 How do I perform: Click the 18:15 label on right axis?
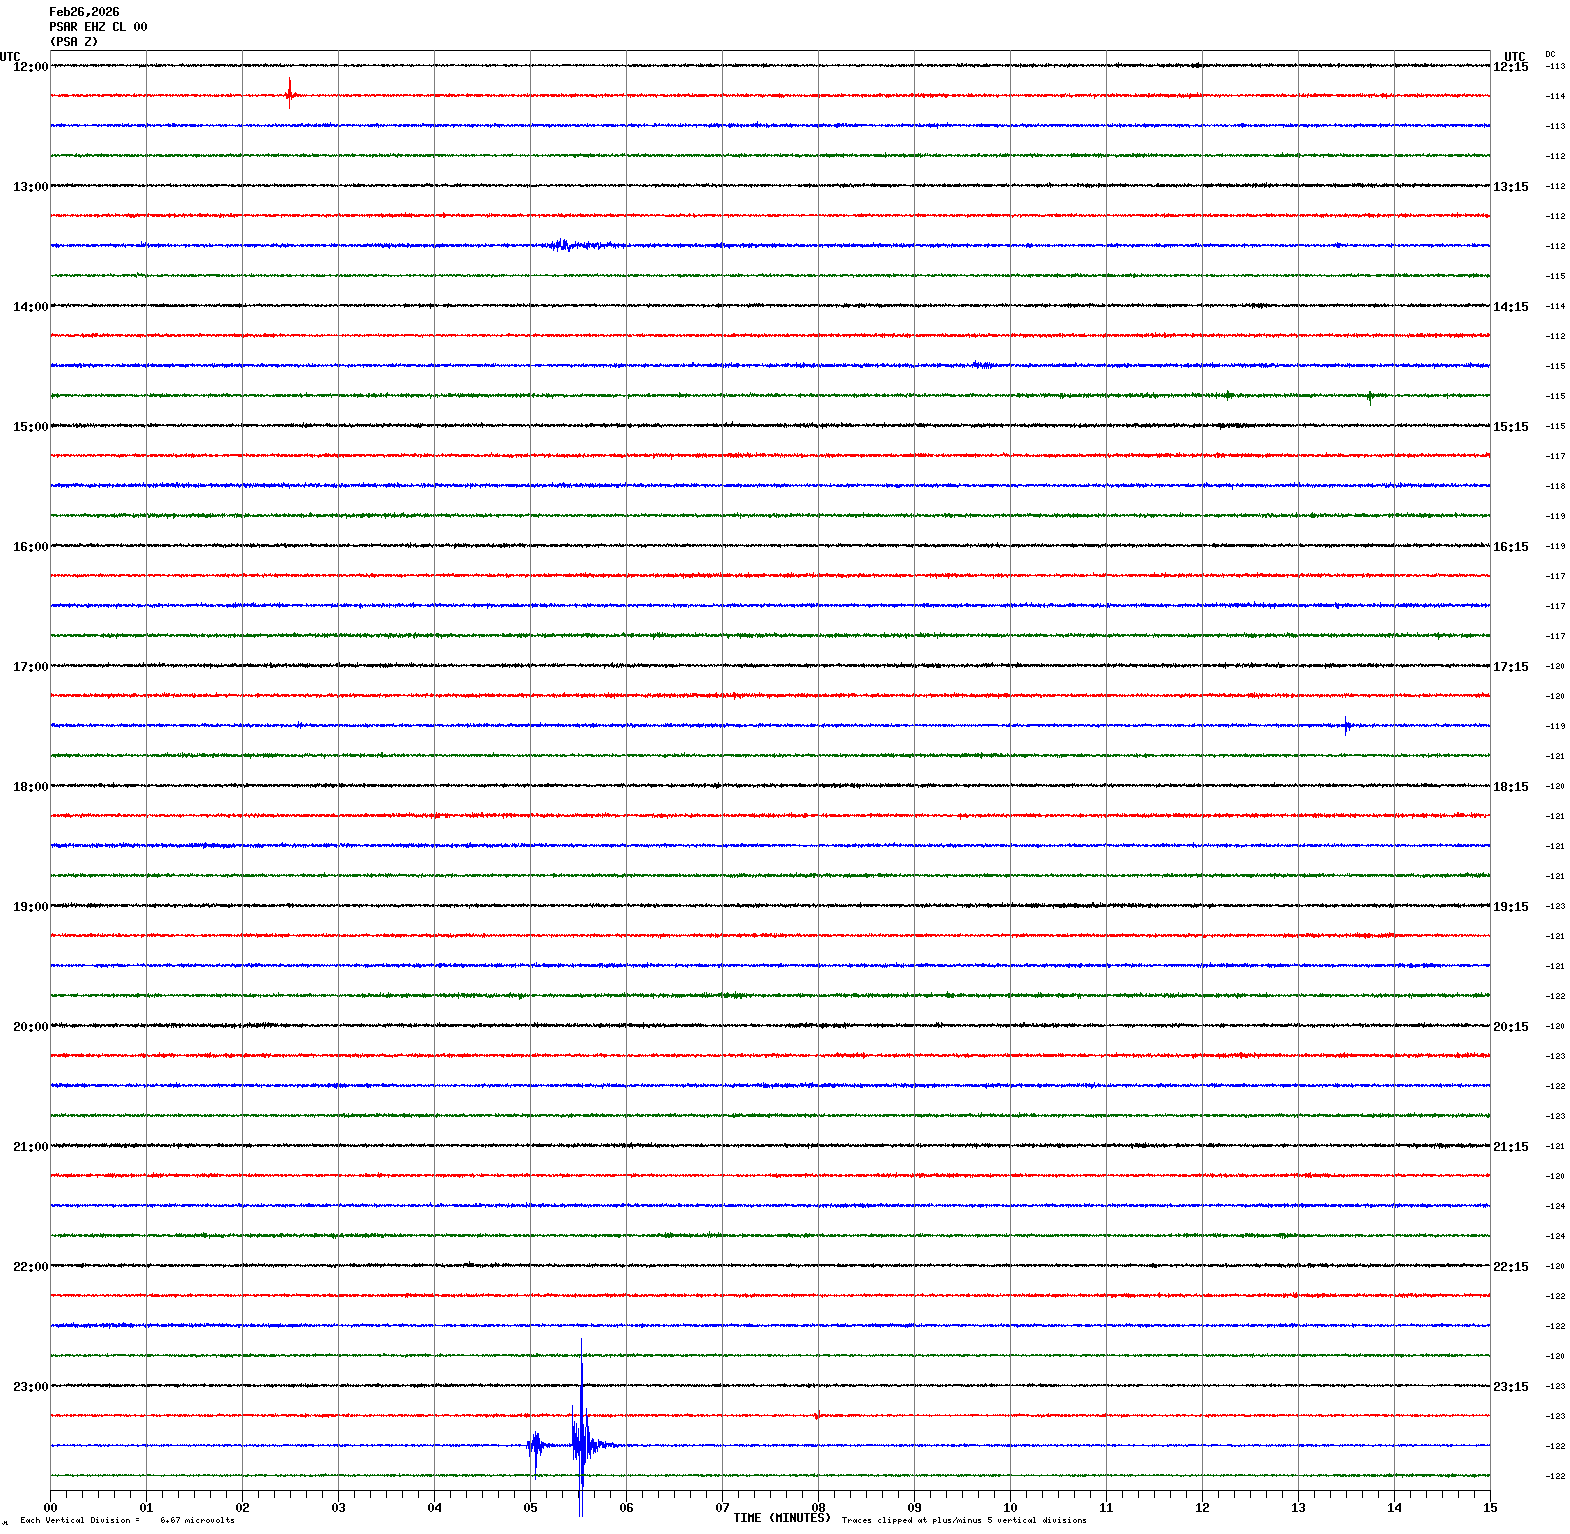pyautogui.click(x=1510, y=787)
